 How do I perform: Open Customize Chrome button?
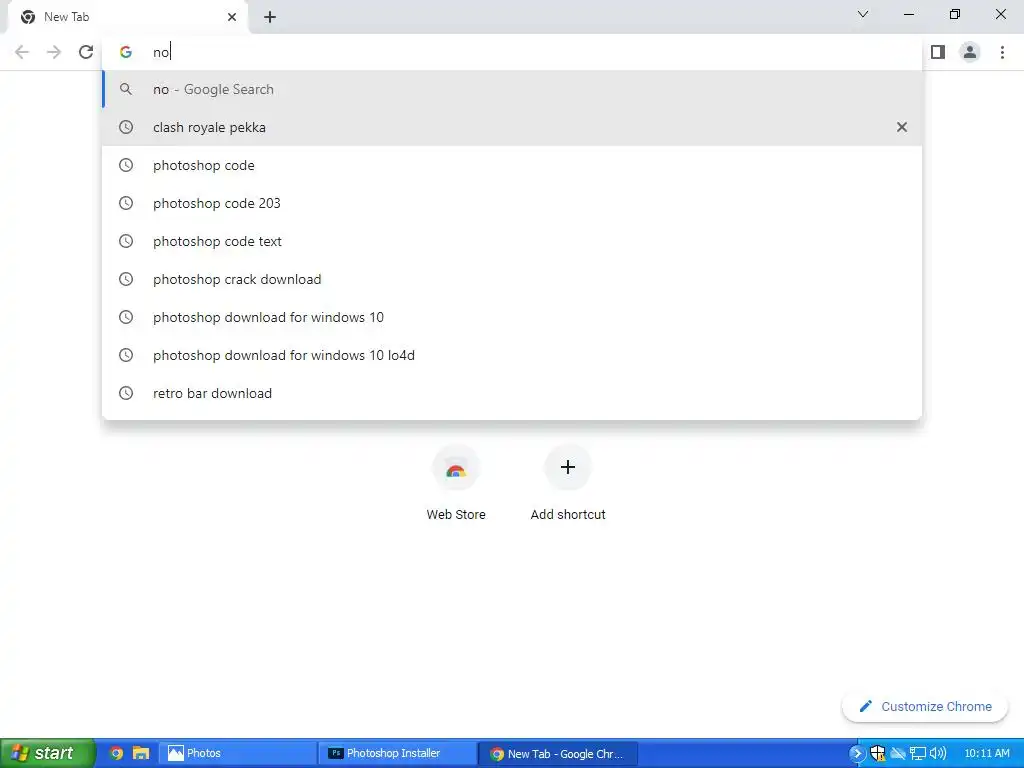925,707
